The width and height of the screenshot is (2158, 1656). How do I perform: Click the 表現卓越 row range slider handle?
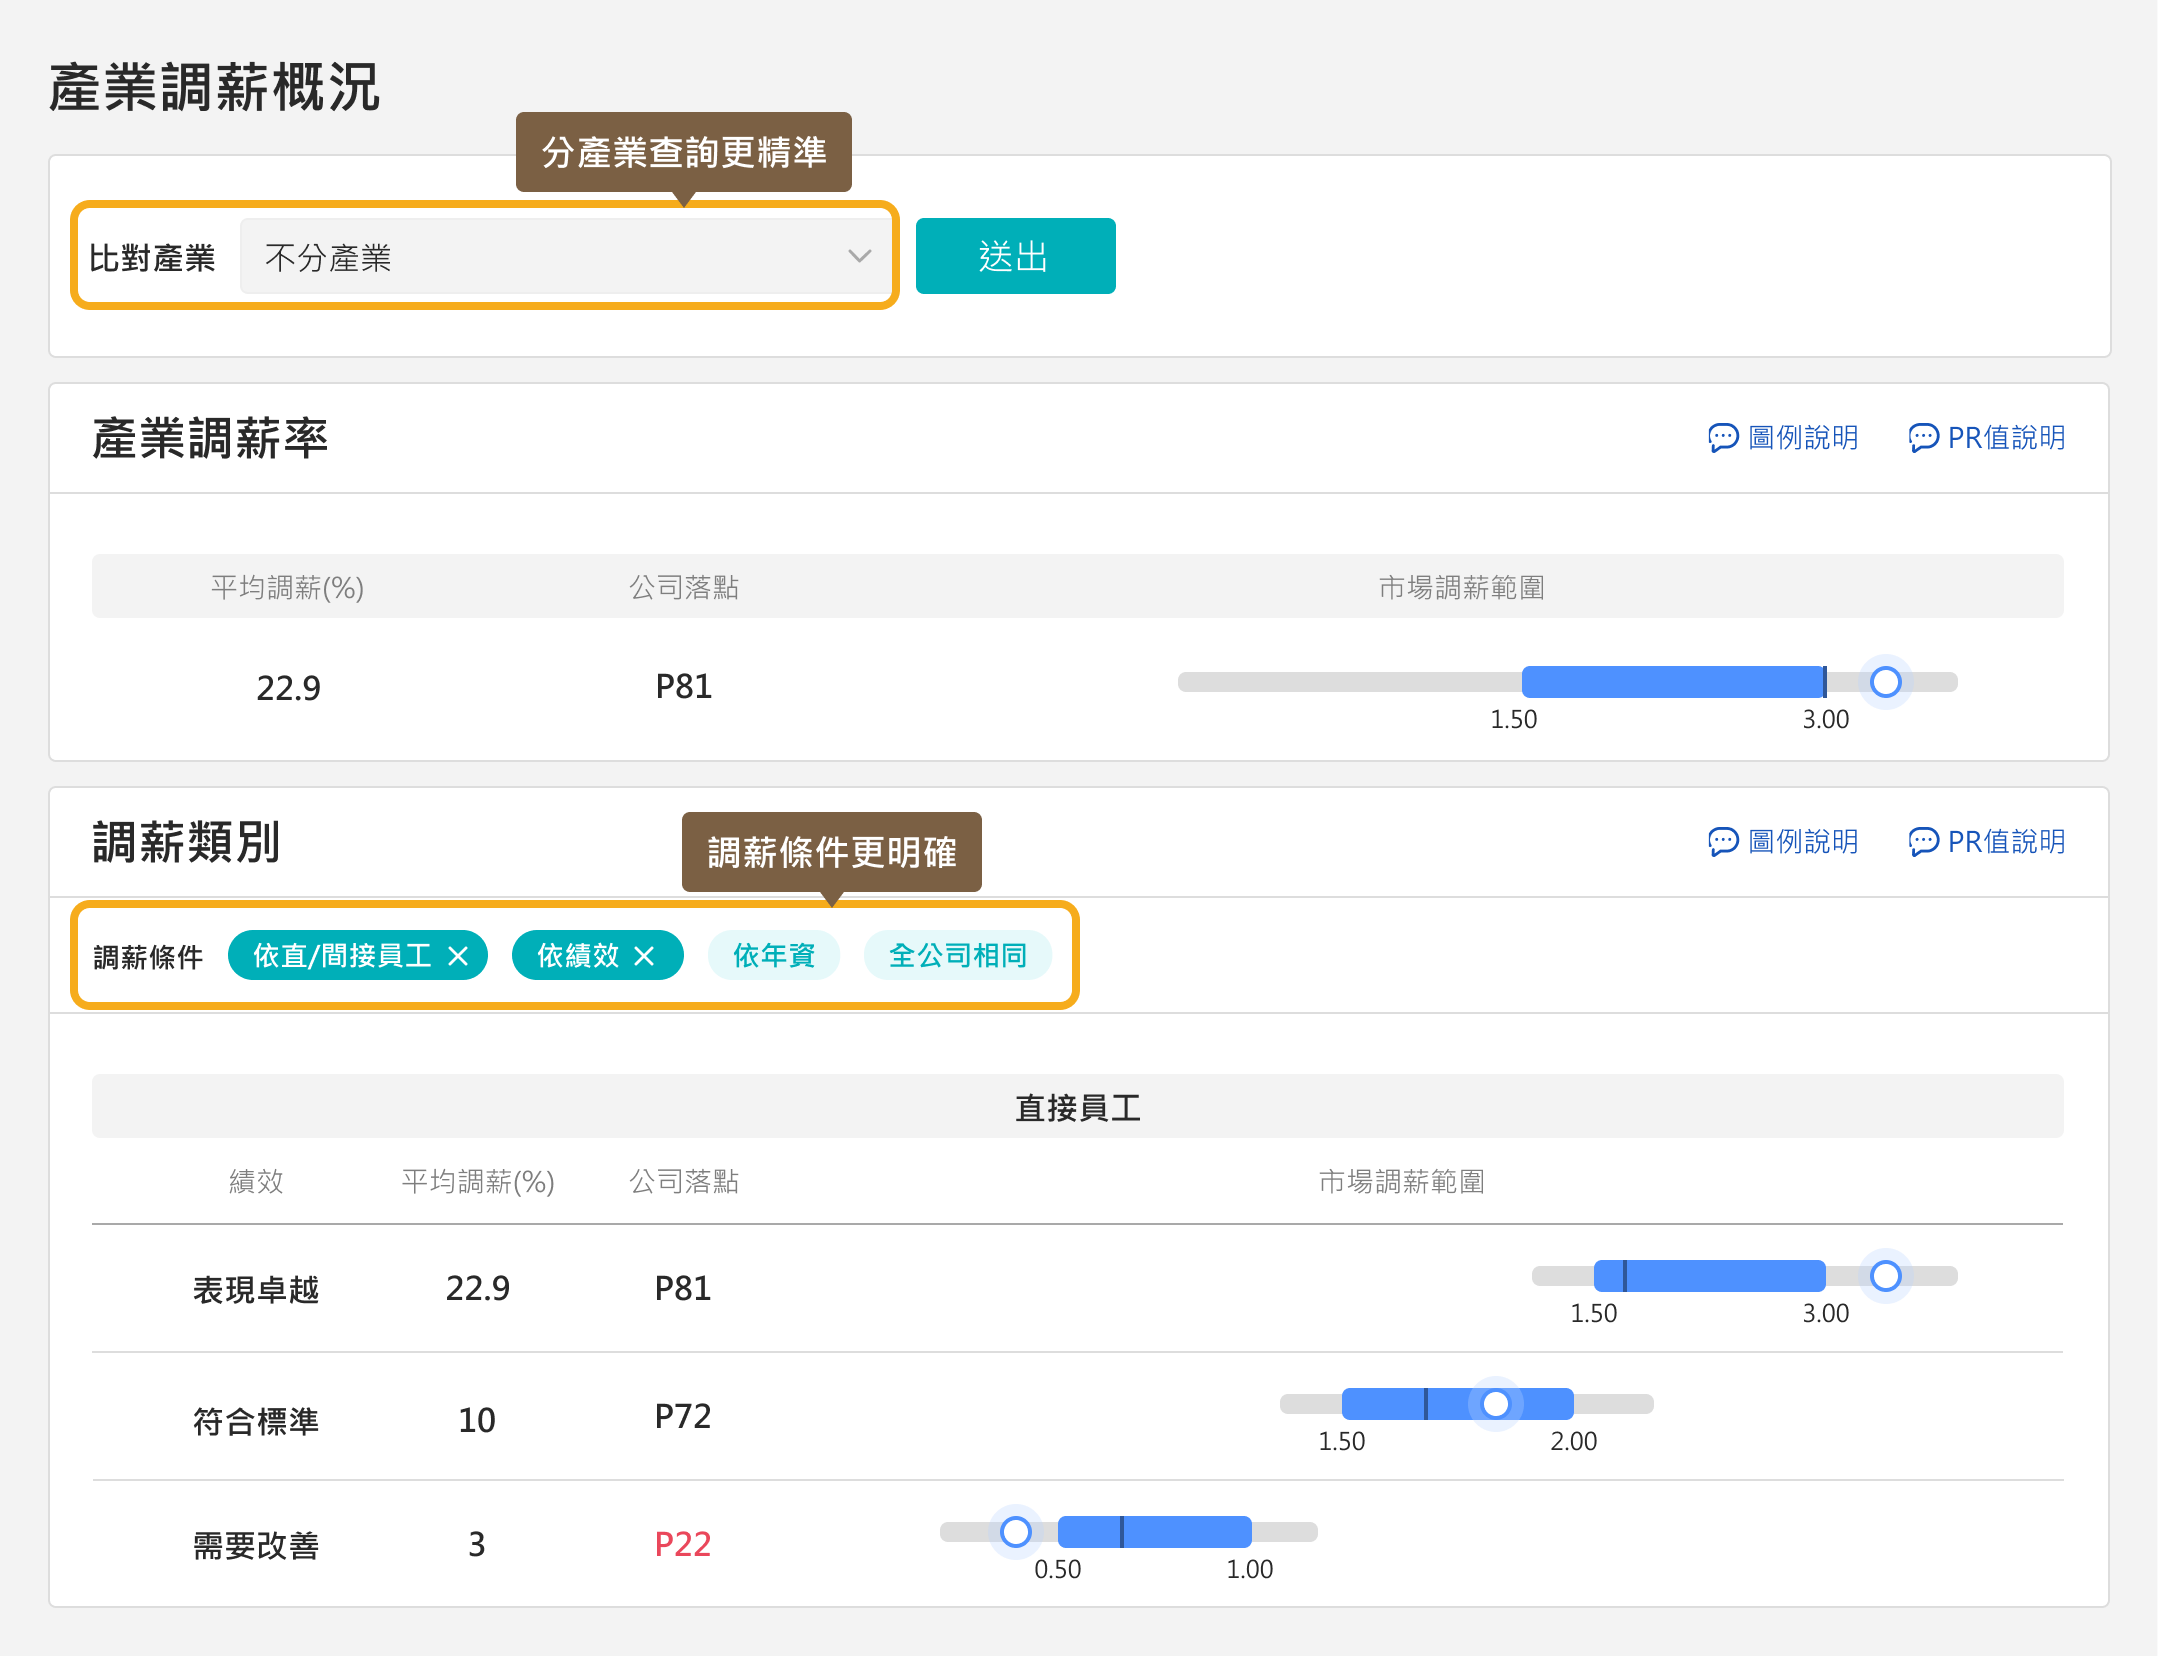pyautogui.click(x=1885, y=1276)
